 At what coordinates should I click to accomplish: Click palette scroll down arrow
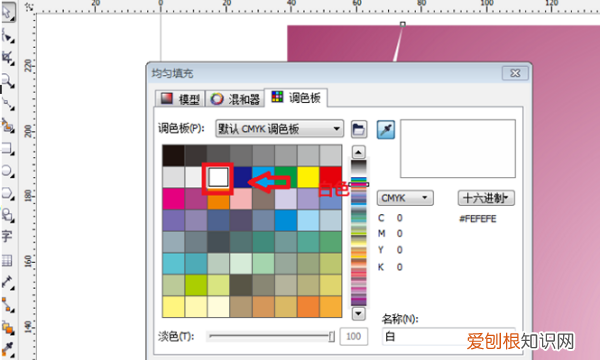pos(358,314)
